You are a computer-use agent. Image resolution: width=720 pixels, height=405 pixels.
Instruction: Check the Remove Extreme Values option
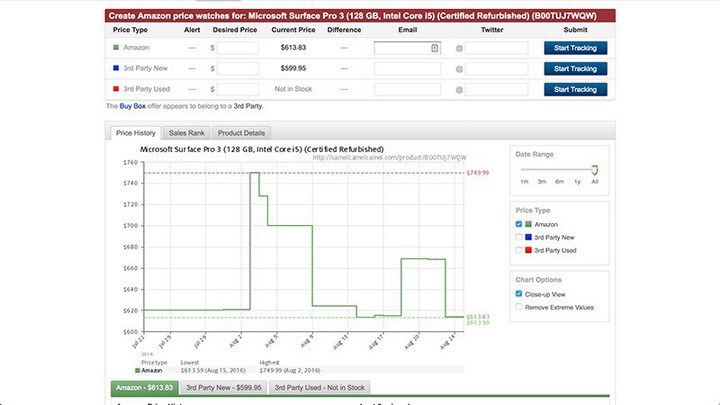click(x=518, y=307)
